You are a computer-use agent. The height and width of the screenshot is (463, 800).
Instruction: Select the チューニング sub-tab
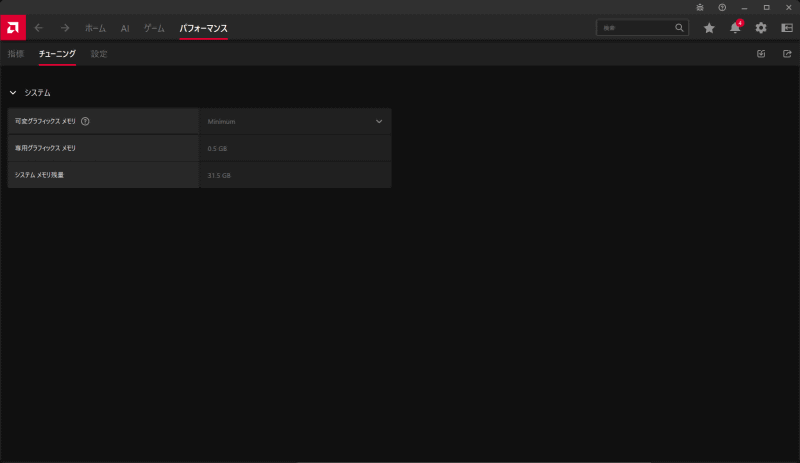pos(57,54)
